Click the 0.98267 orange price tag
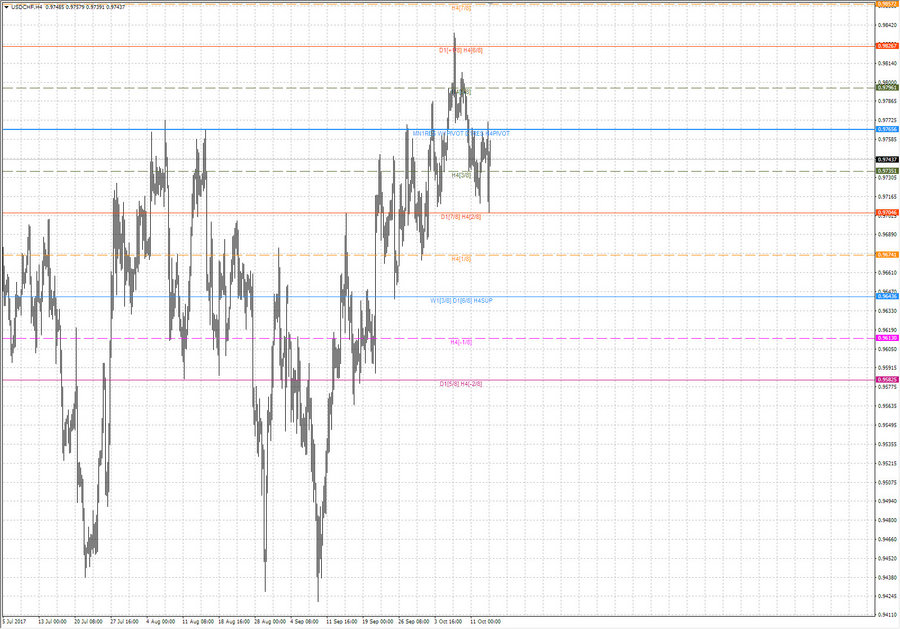This screenshot has height=629, width=900. [x=887, y=46]
